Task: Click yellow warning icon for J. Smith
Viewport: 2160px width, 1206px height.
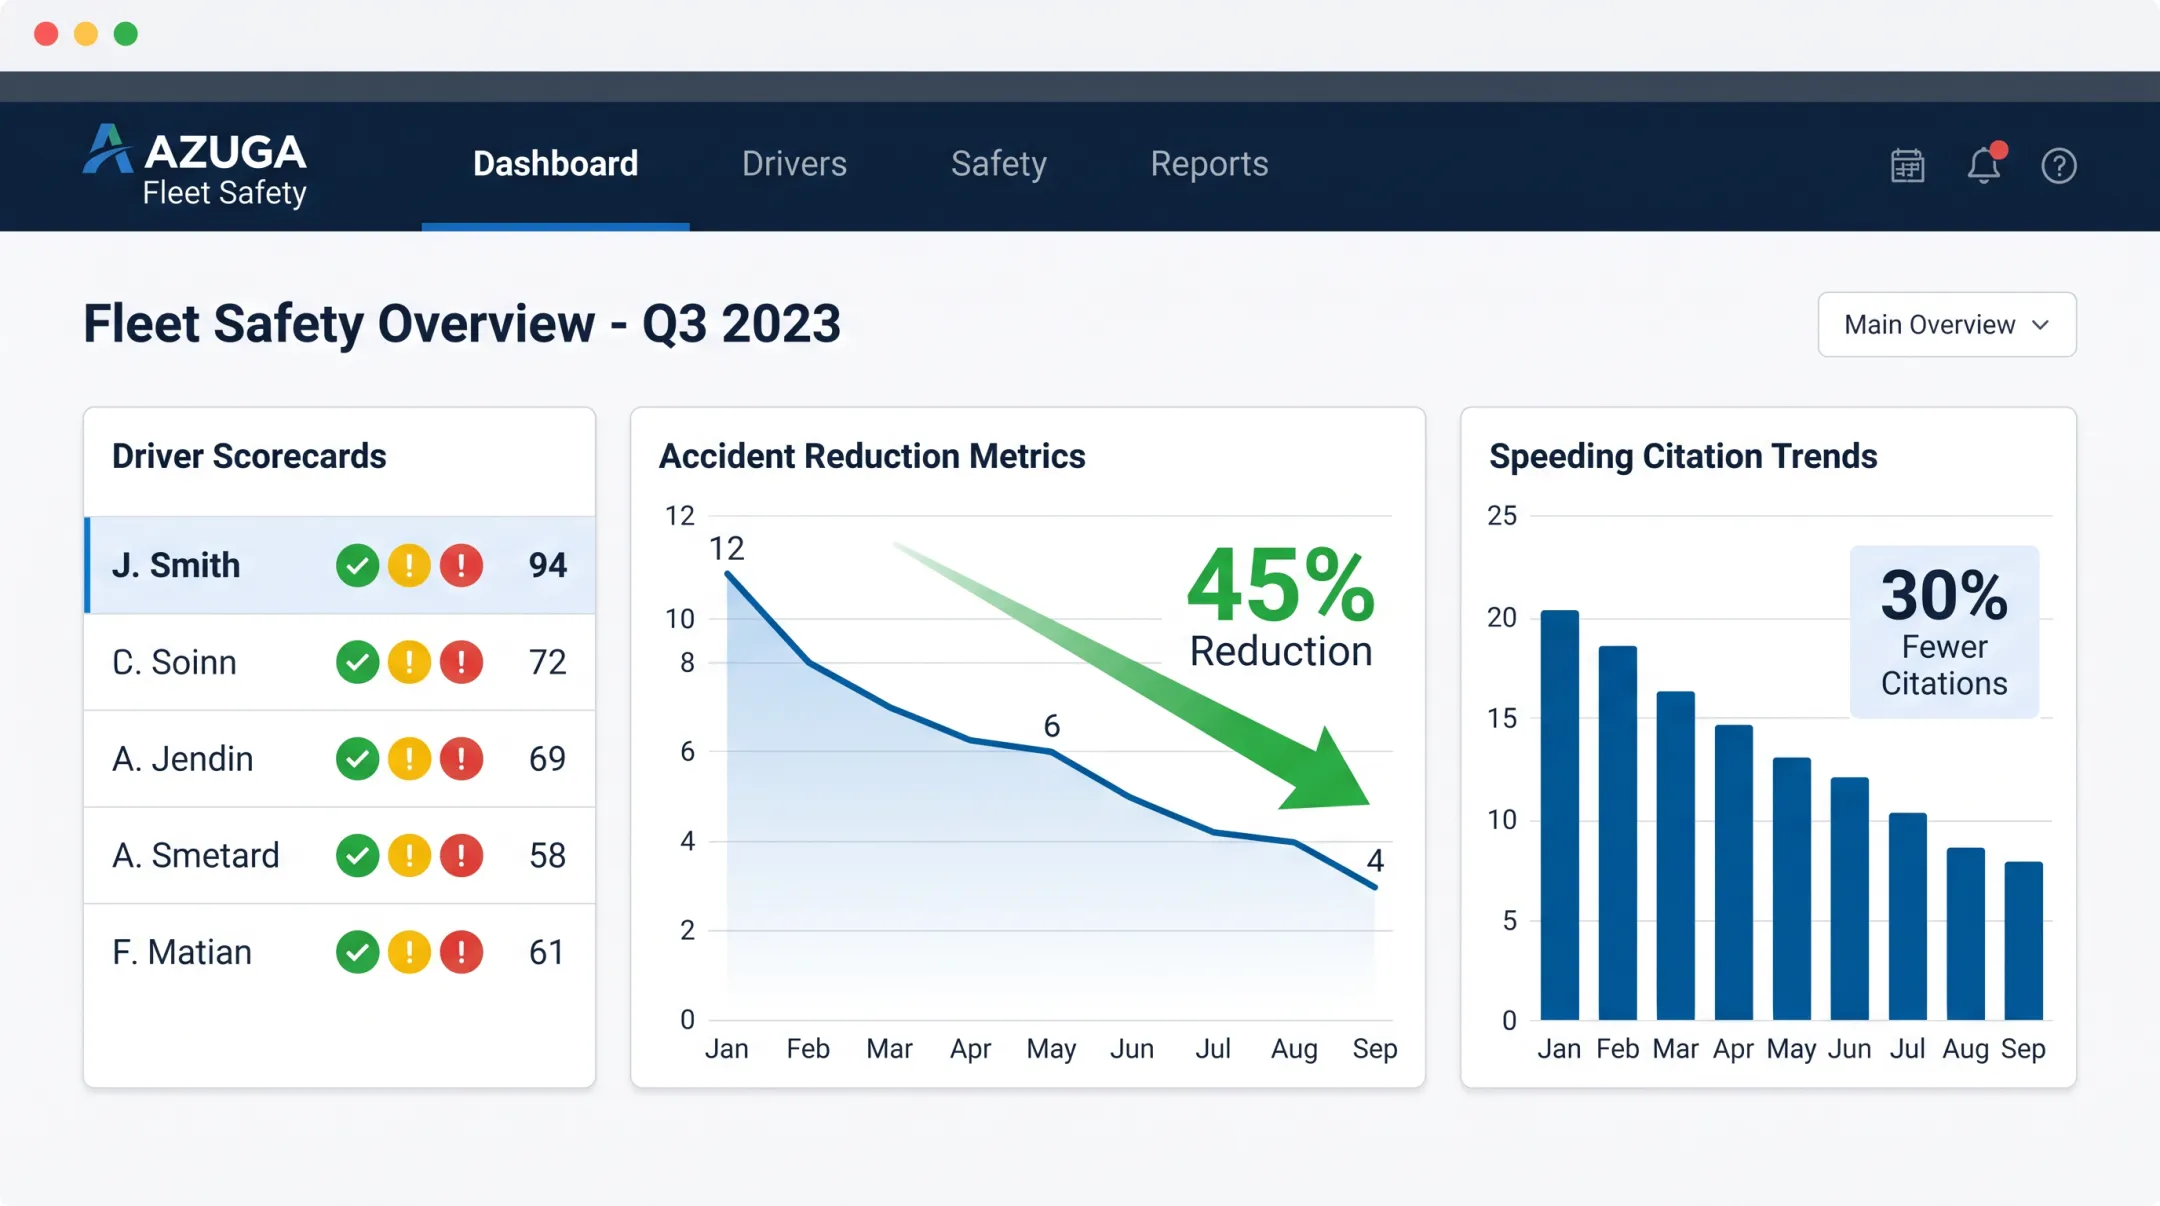Action: [409, 565]
